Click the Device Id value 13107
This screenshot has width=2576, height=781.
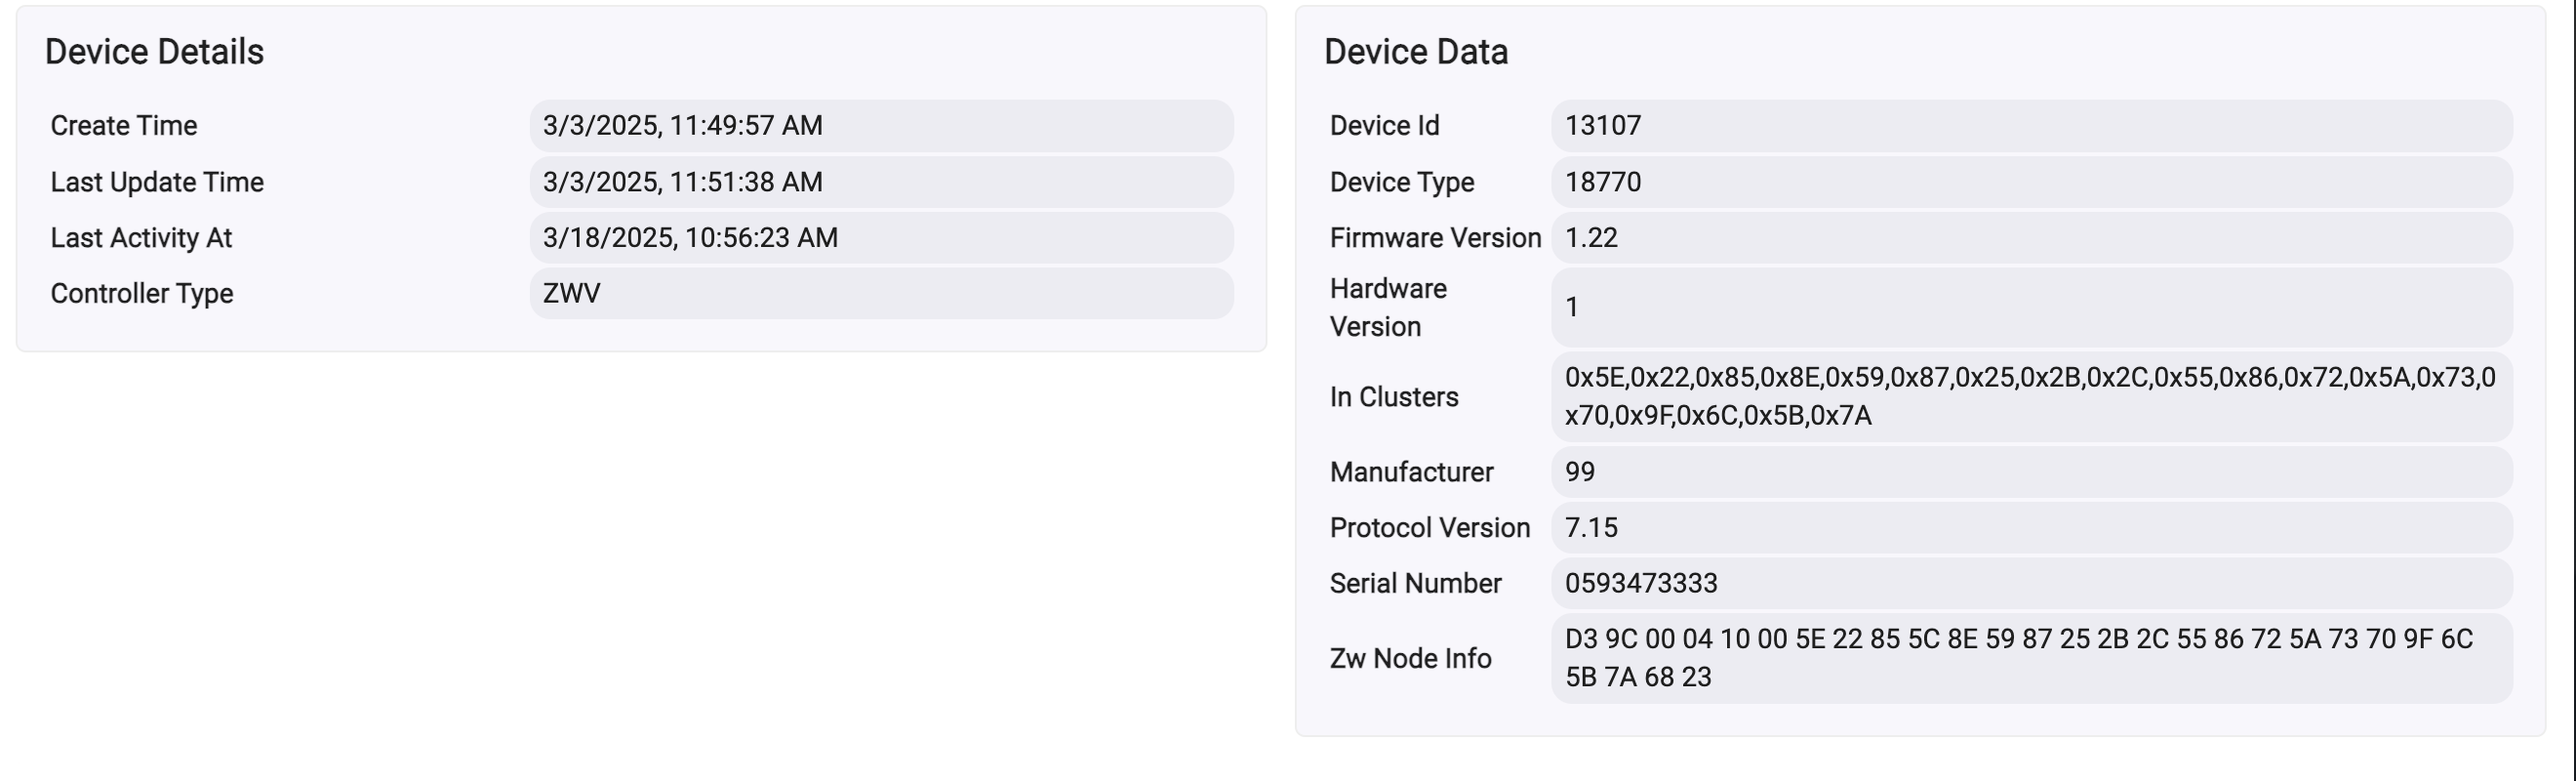pos(2032,126)
